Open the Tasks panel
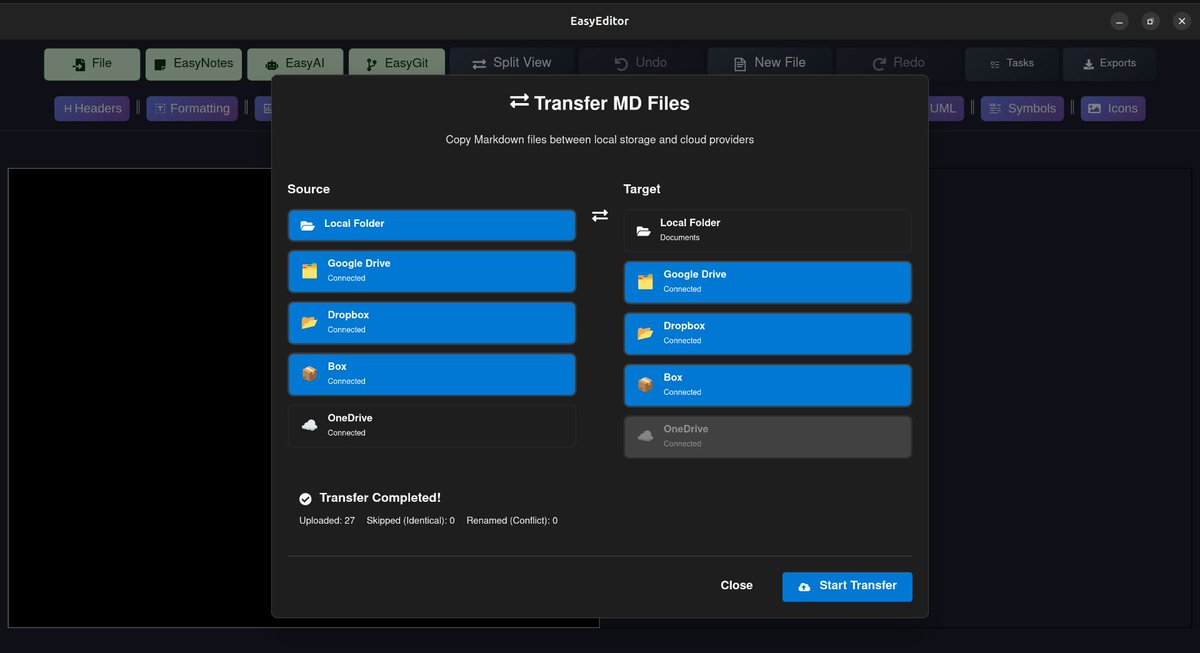This screenshot has height=653, width=1200. pos(1011,64)
